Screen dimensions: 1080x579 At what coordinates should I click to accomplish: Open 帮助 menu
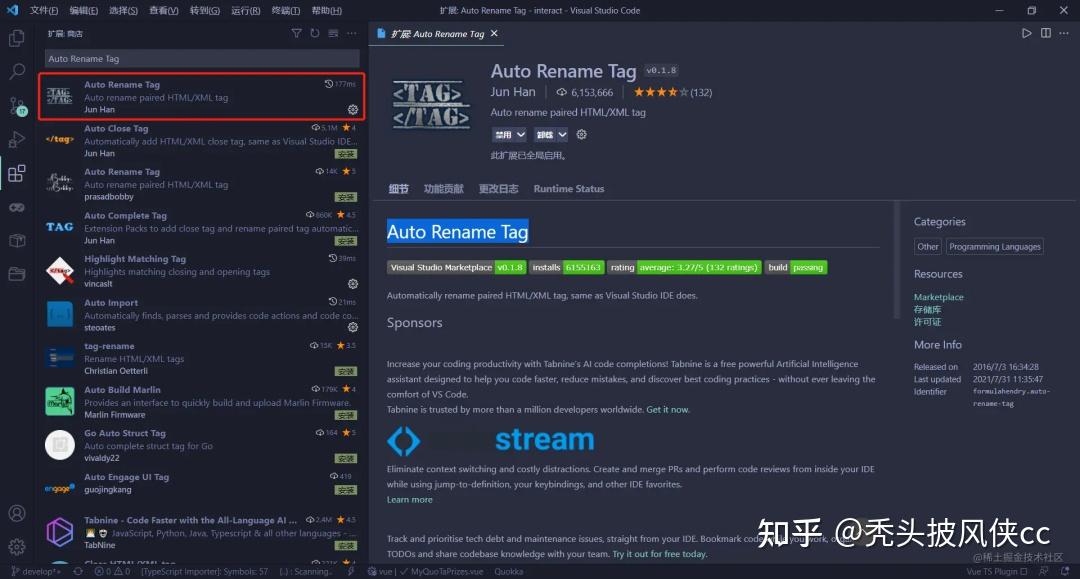326,10
